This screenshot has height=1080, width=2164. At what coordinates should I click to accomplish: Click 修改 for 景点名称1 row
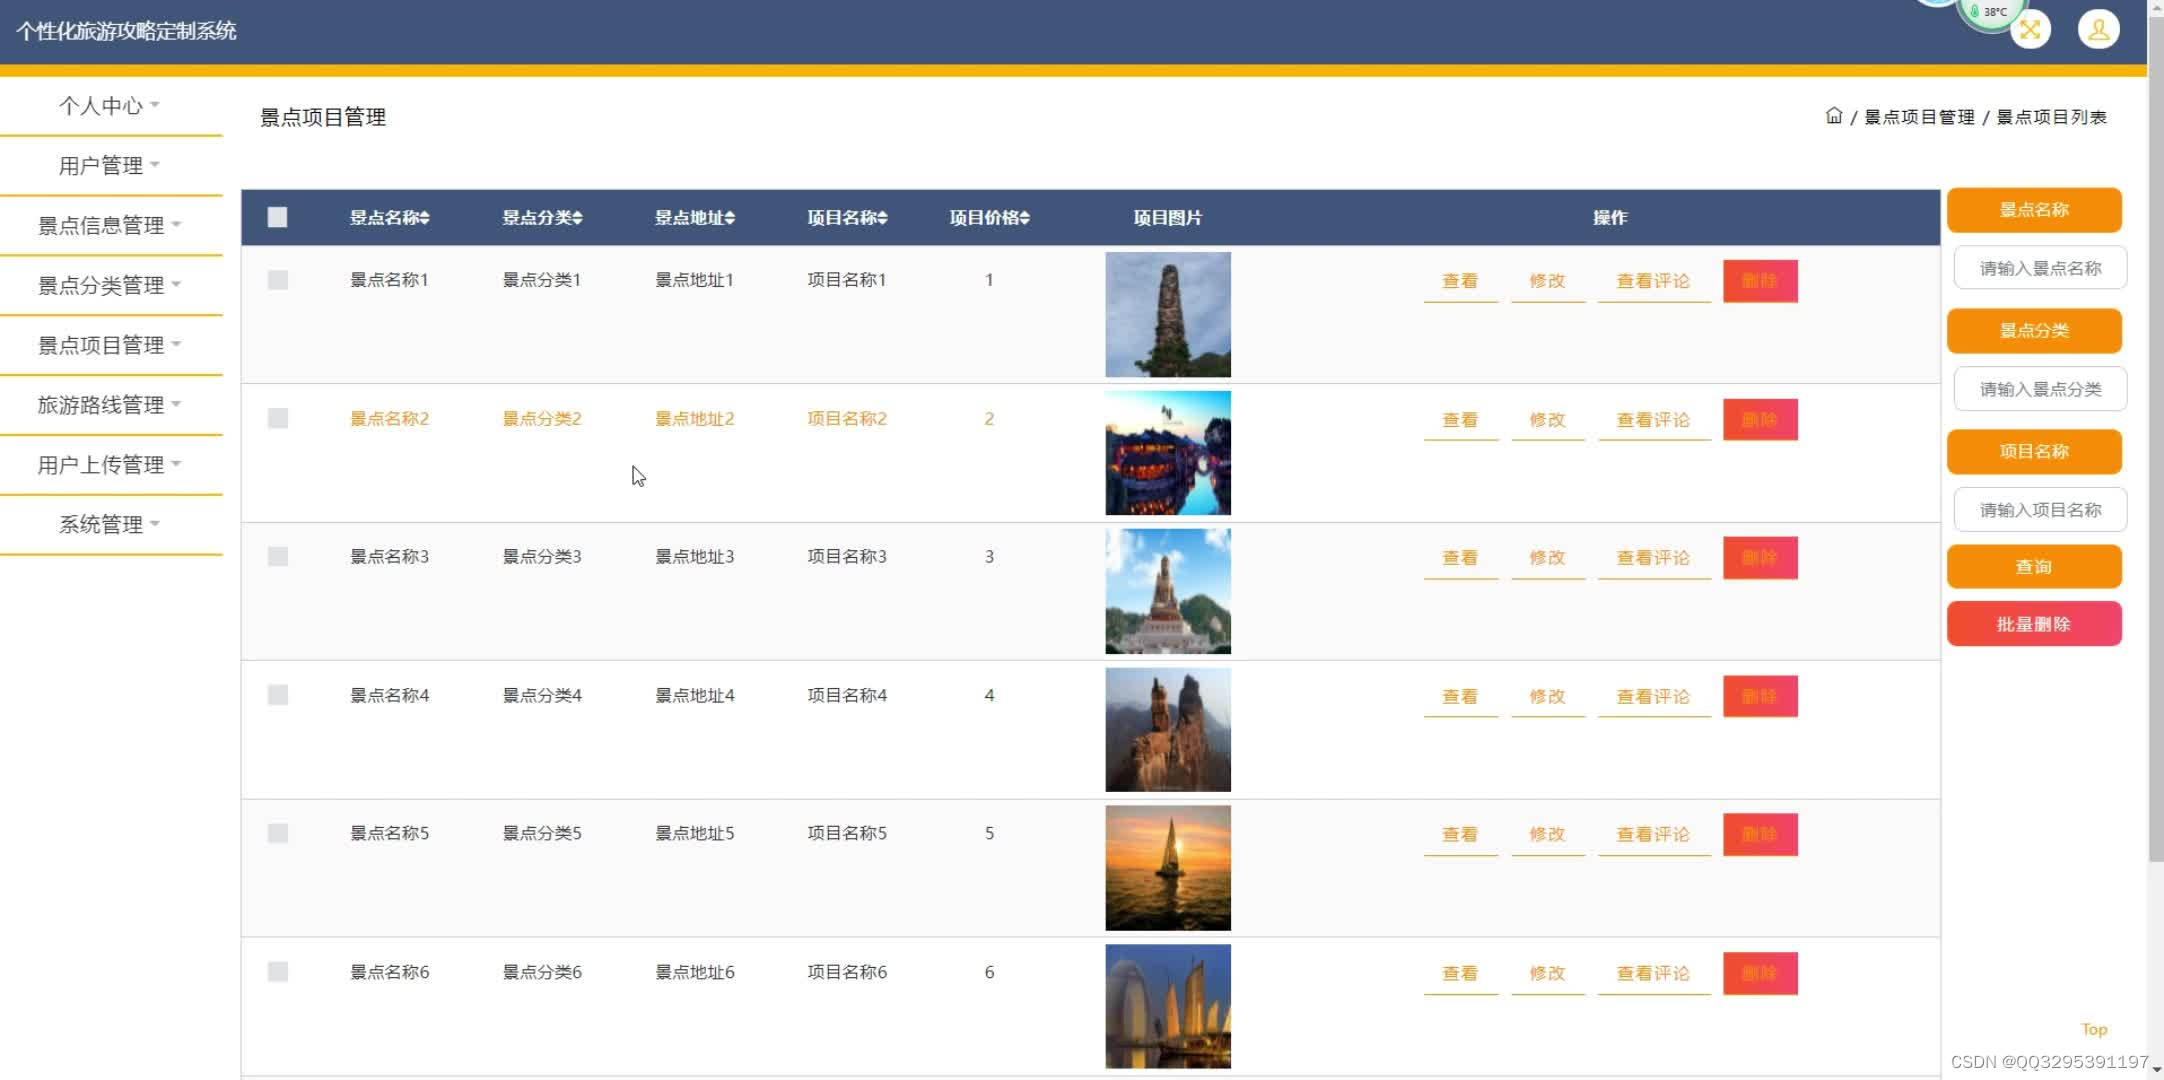[1547, 281]
